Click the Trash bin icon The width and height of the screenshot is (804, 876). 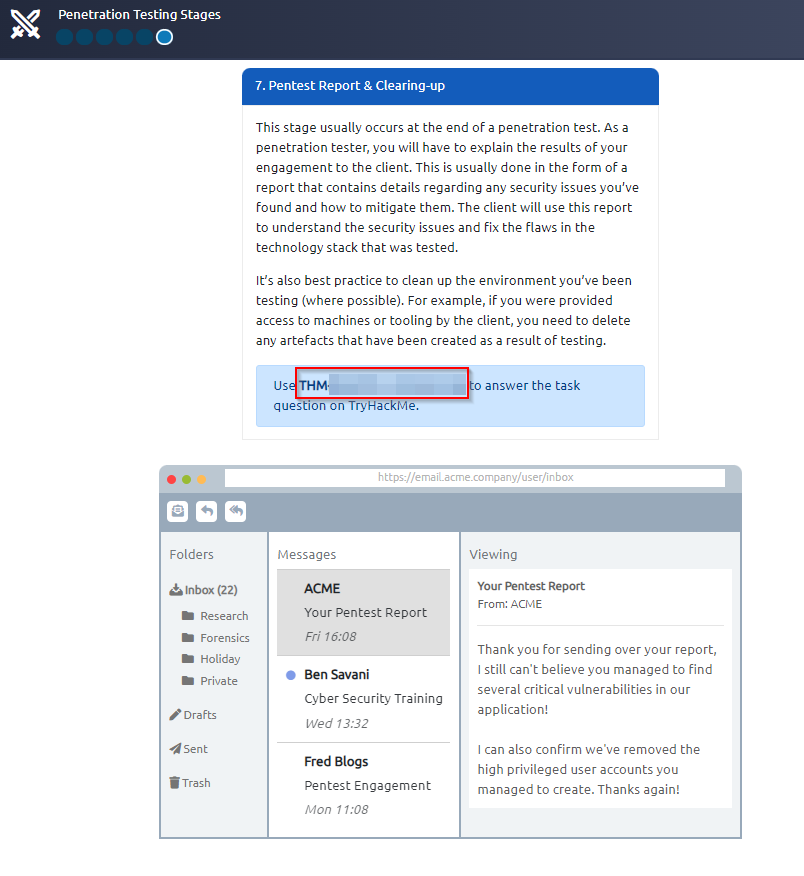[175, 783]
